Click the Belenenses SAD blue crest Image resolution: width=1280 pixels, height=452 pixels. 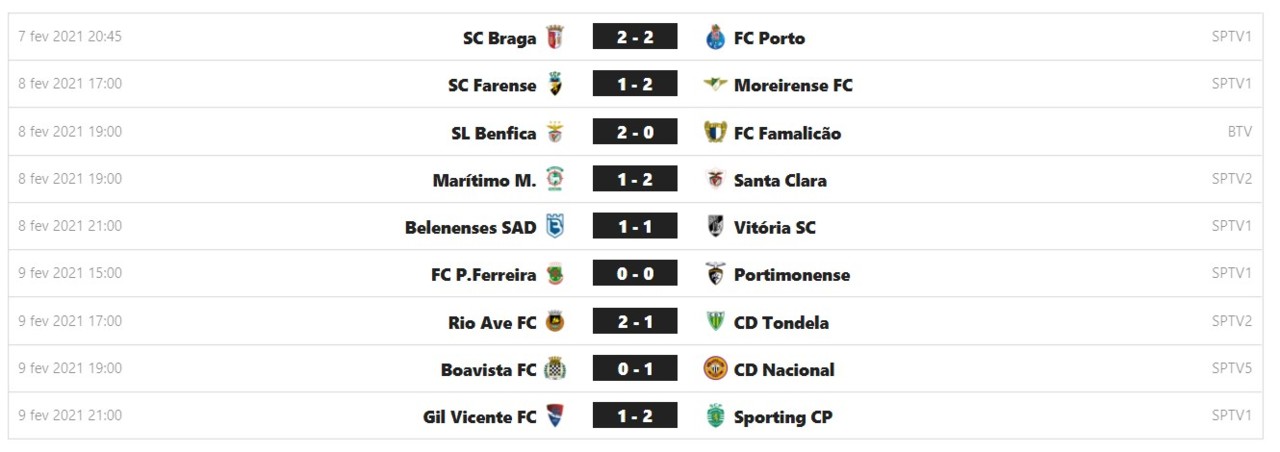[555, 227]
